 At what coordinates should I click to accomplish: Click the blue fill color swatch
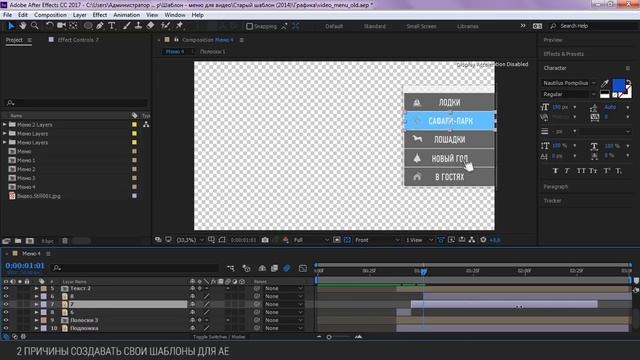[618, 85]
